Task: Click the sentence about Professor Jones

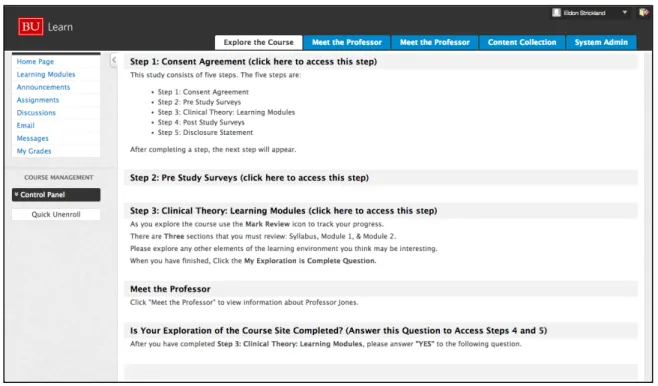Action: coord(244,302)
